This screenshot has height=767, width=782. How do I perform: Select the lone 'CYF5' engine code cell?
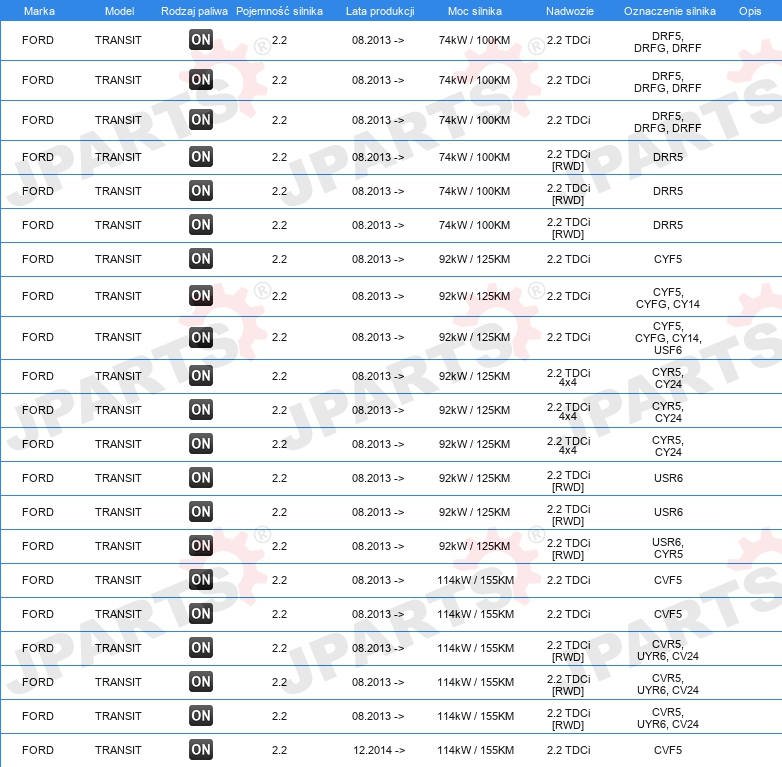668,259
